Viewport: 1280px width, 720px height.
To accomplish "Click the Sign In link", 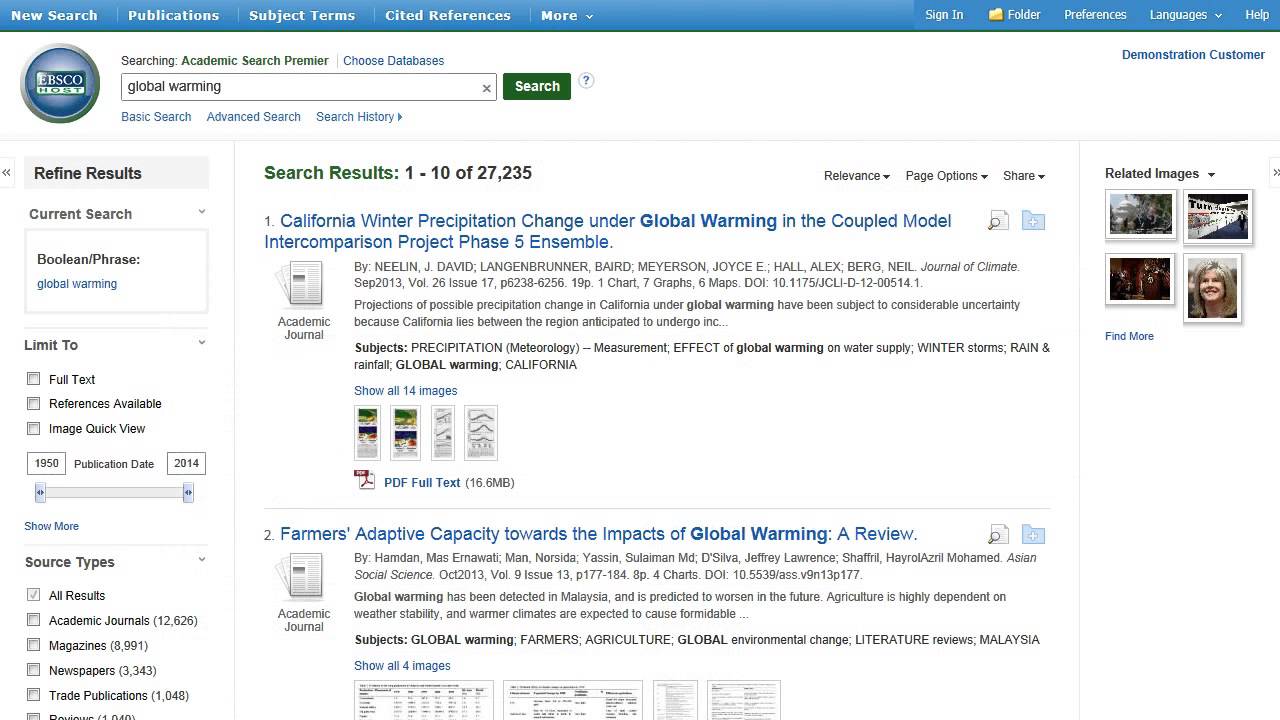I will click(x=944, y=15).
